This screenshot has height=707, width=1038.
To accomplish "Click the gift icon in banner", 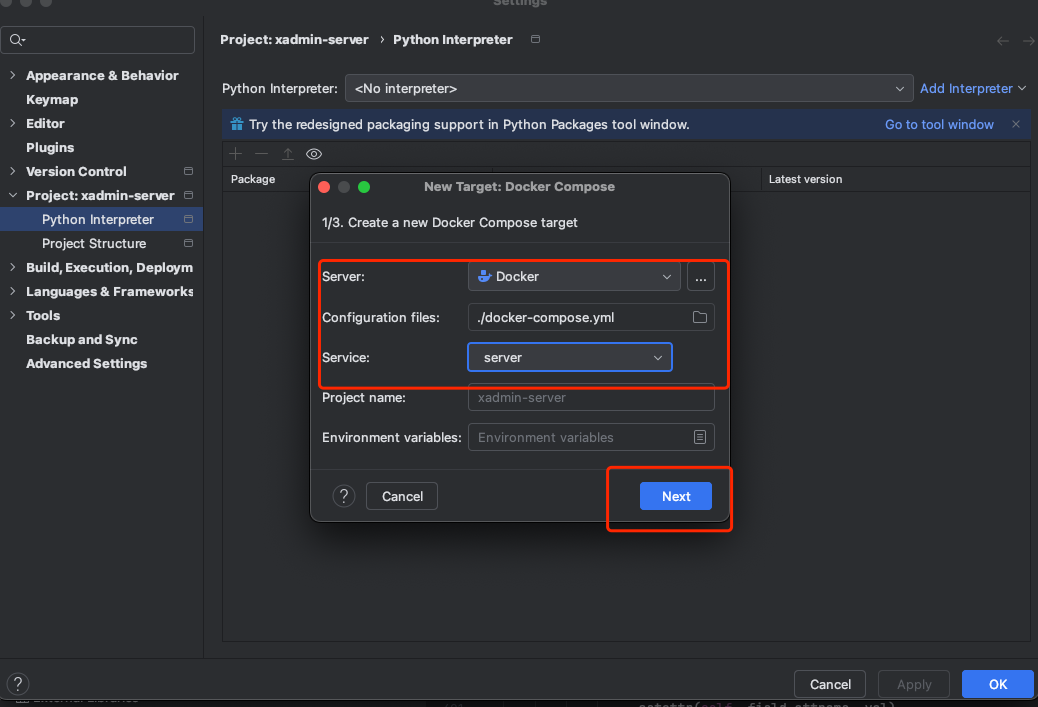I will point(236,124).
